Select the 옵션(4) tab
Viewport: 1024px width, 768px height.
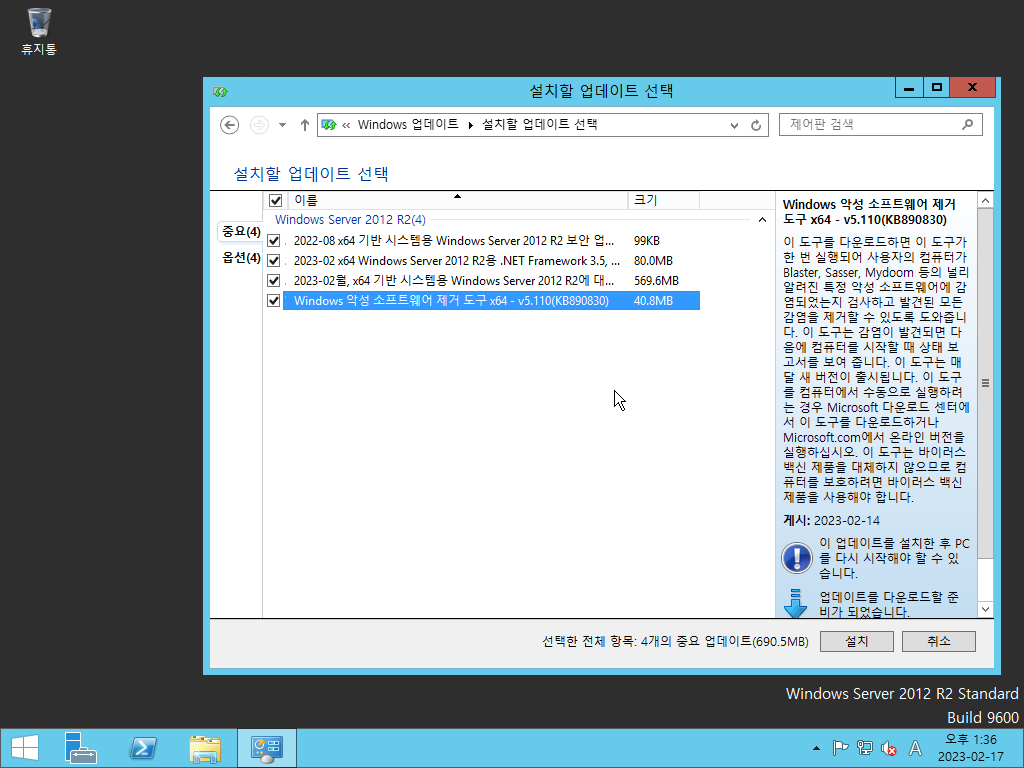[241, 258]
